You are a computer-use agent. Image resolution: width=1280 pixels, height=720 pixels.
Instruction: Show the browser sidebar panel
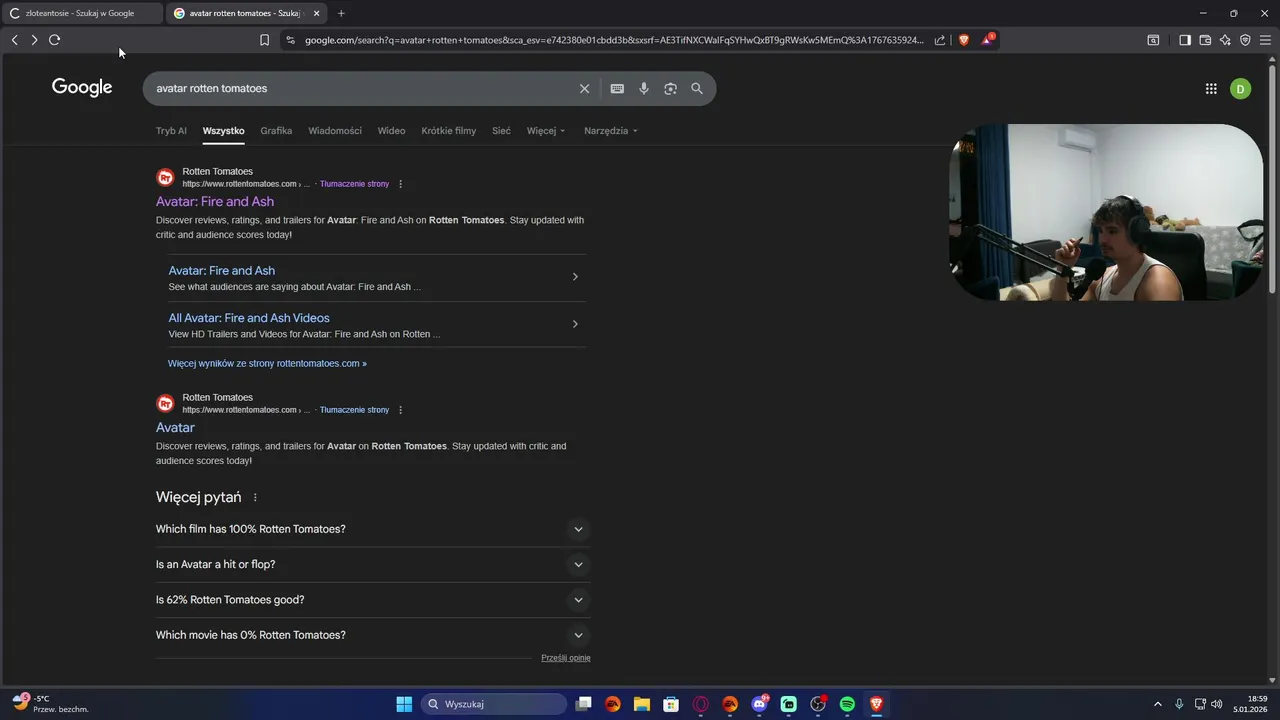click(1185, 40)
